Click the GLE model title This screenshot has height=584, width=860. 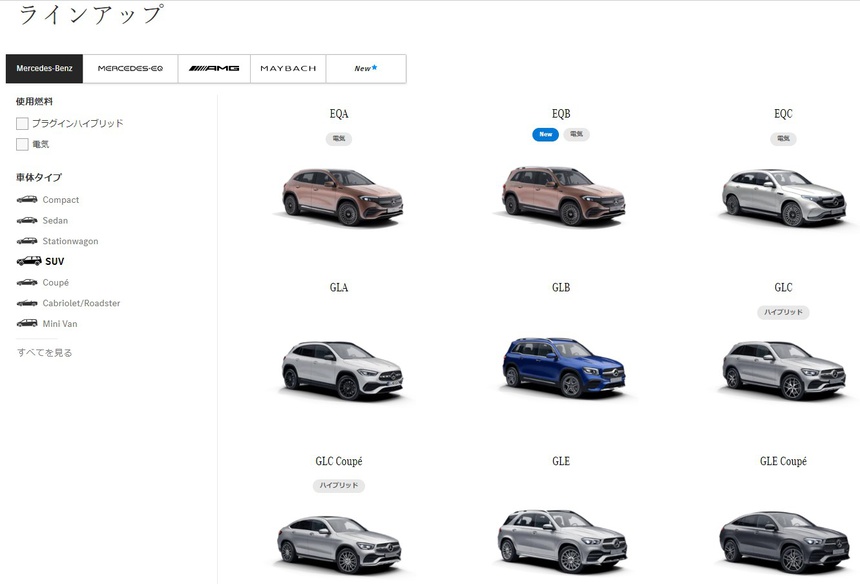pyautogui.click(x=561, y=461)
